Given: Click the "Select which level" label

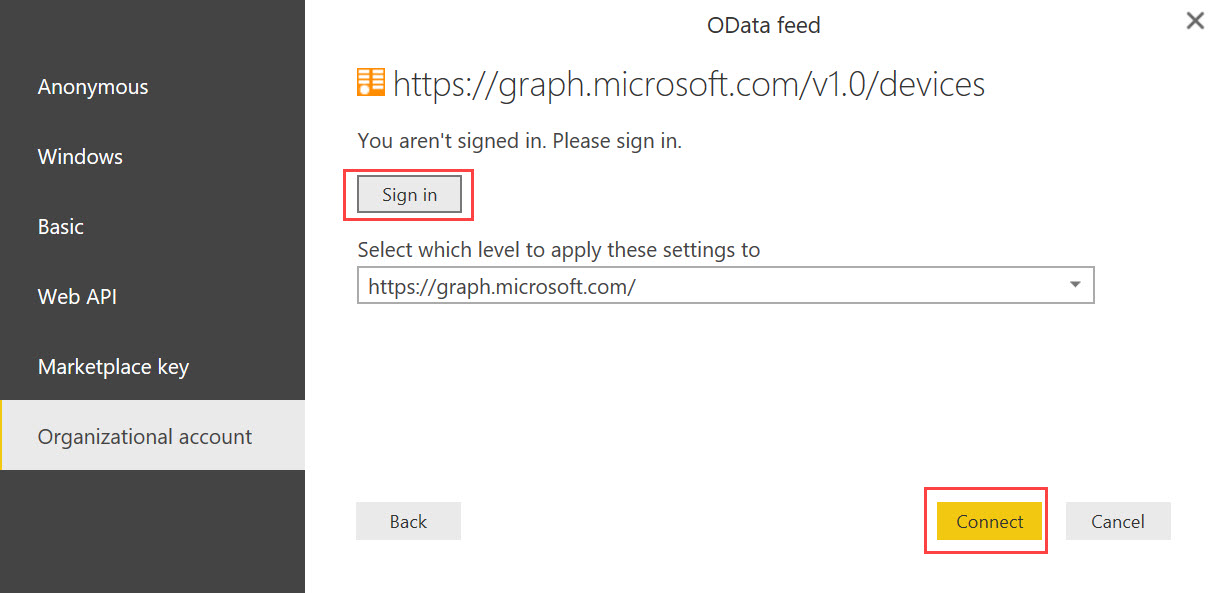Looking at the screenshot, I should click(x=558, y=250).
